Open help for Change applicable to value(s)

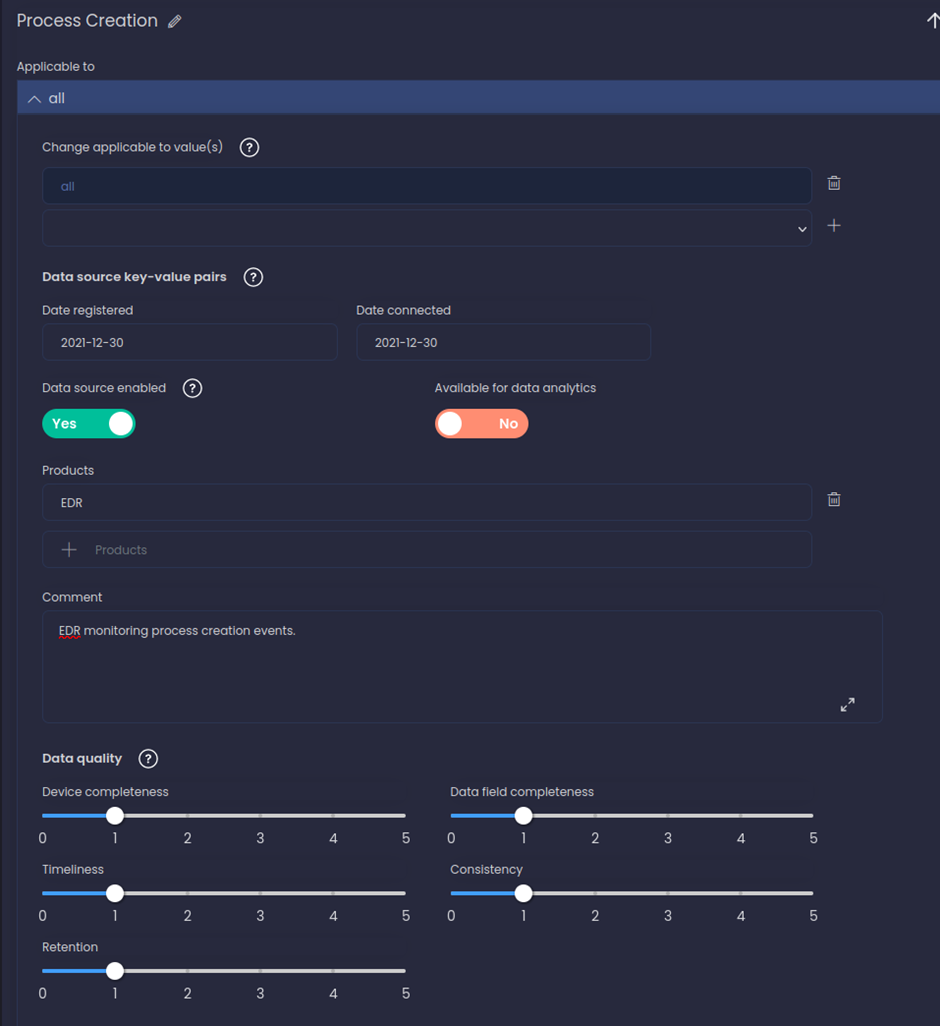pos(249,147)
